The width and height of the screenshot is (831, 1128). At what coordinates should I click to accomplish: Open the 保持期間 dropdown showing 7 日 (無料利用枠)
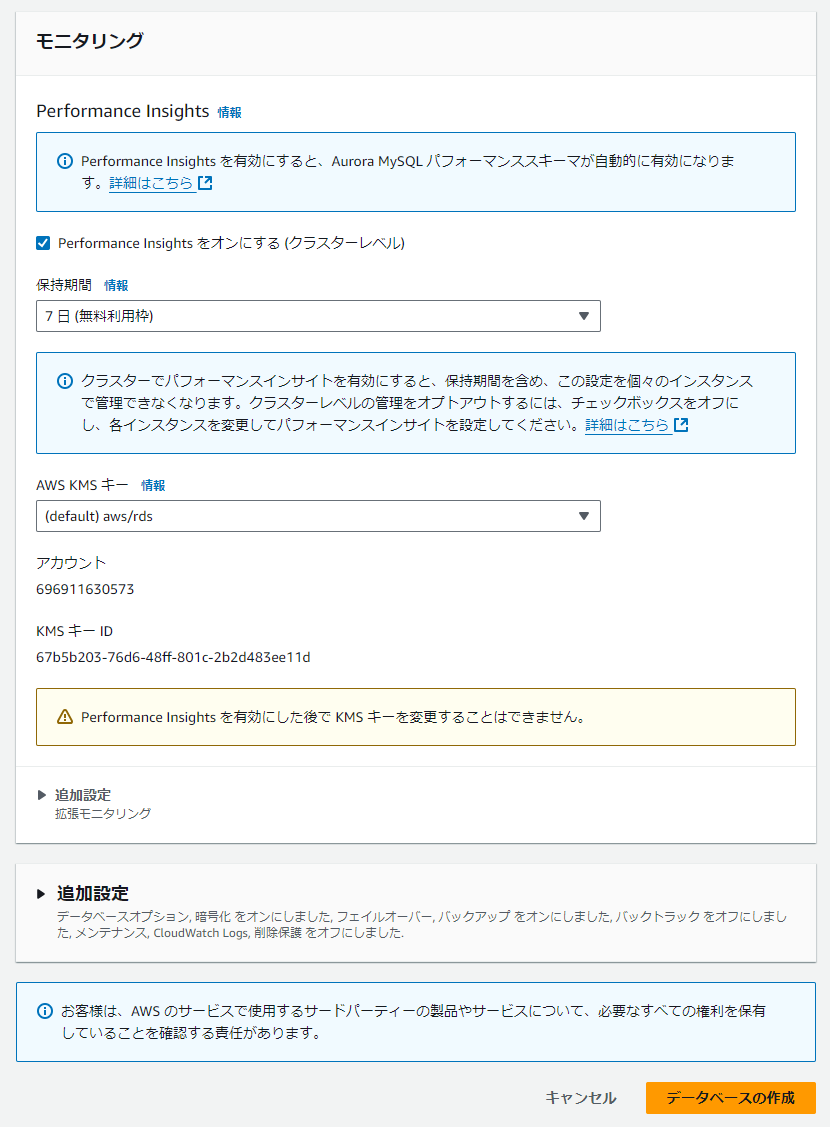click(x=318, y=316)
